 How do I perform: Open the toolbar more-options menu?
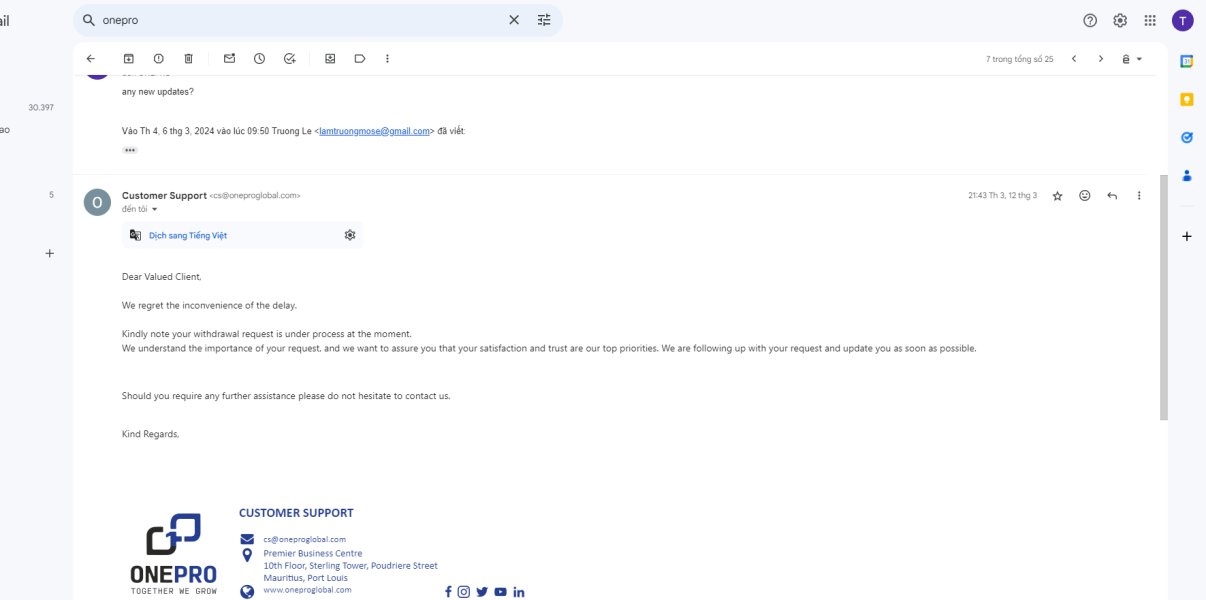pos(387,59)
